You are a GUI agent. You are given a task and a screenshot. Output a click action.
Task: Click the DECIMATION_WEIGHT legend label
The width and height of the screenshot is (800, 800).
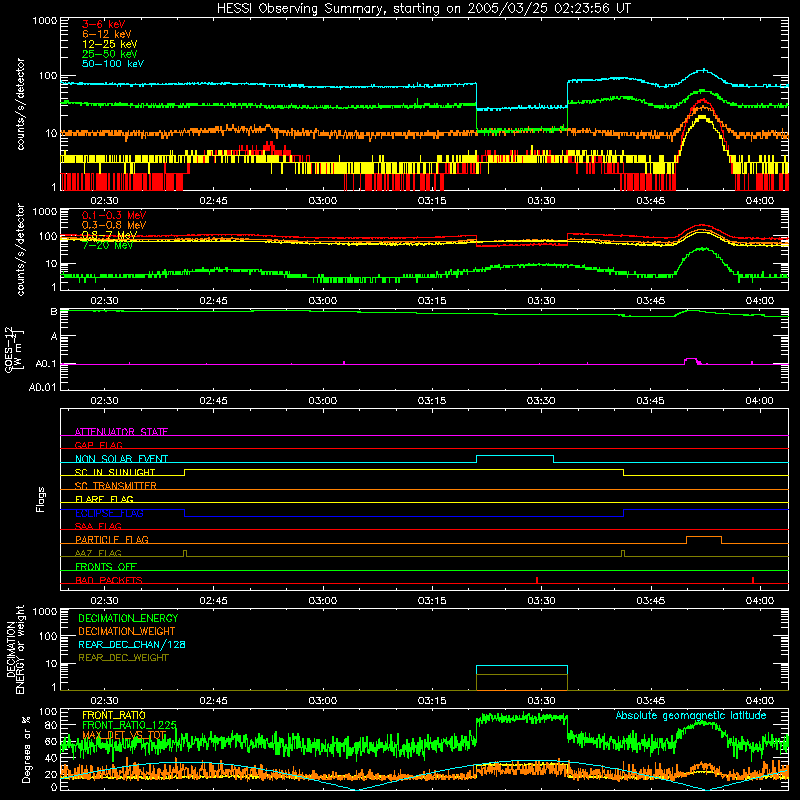127,631
